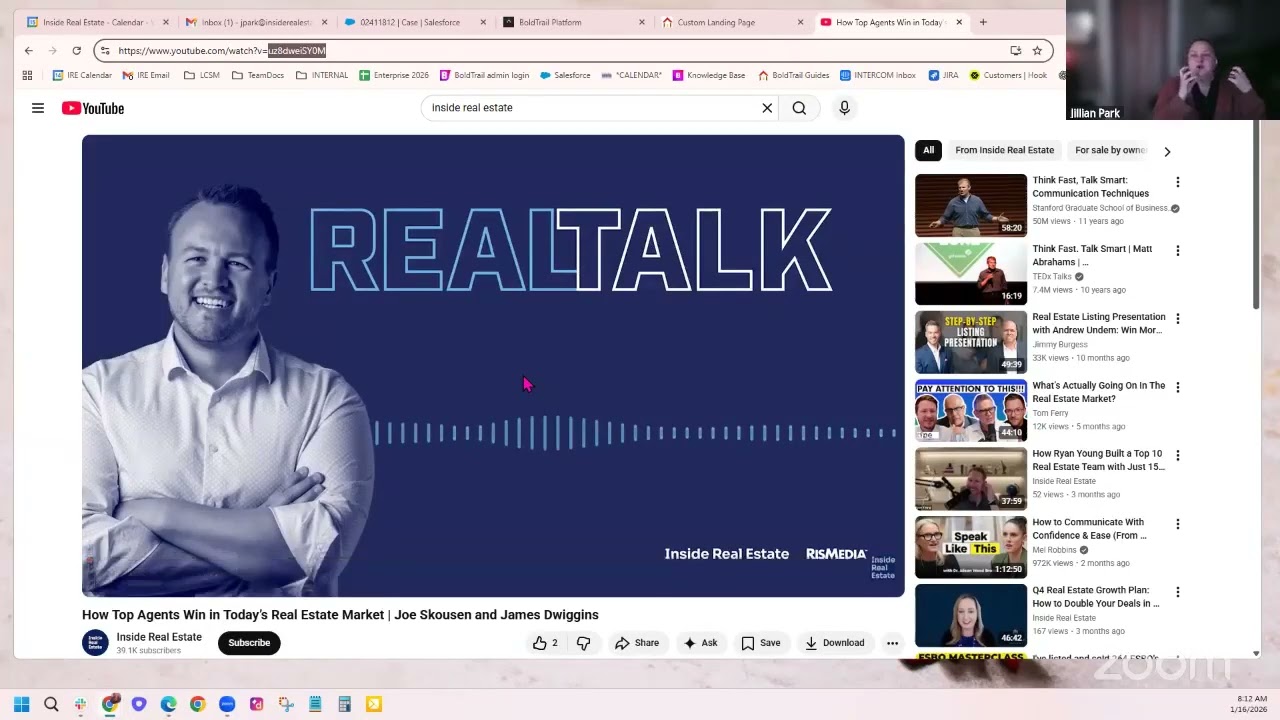
Task: Switch to the Custom Landing Page tab
Action: (x=733, y=22)
